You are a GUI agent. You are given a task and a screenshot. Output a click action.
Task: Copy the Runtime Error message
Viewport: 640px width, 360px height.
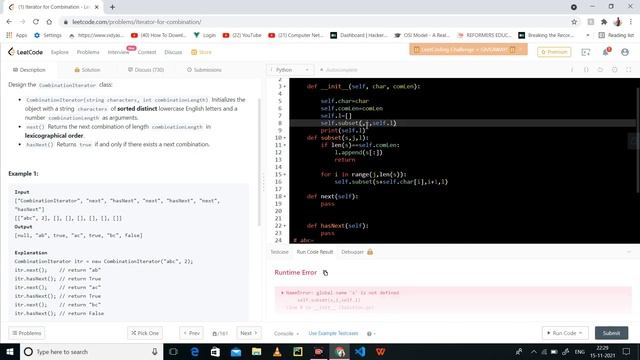point(325,273)
